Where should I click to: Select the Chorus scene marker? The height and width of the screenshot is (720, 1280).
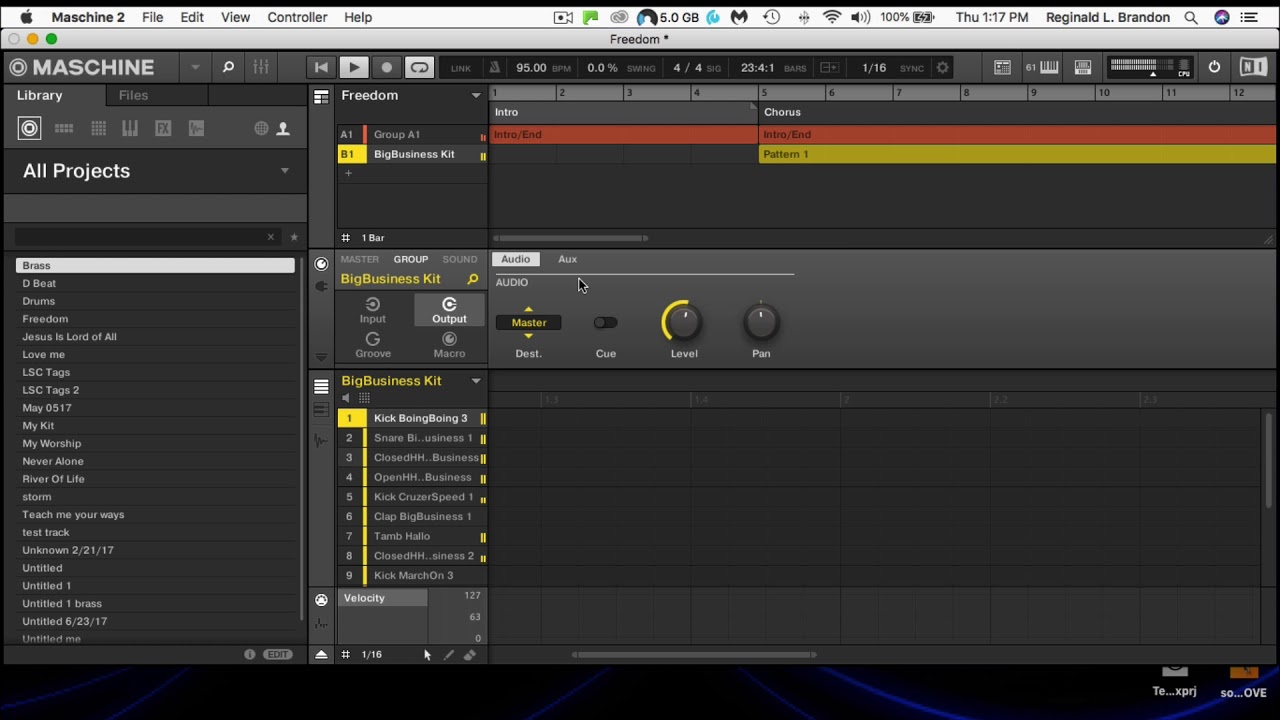coord(782,112)
